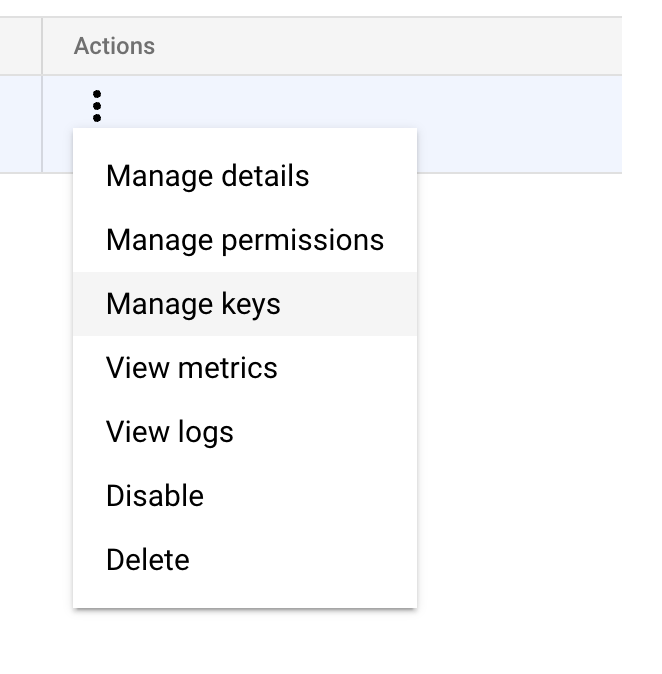The width and height of the screenshot is (662, 674).
Task: Open the Manage keys option
Action: click(x=193, y=304)
